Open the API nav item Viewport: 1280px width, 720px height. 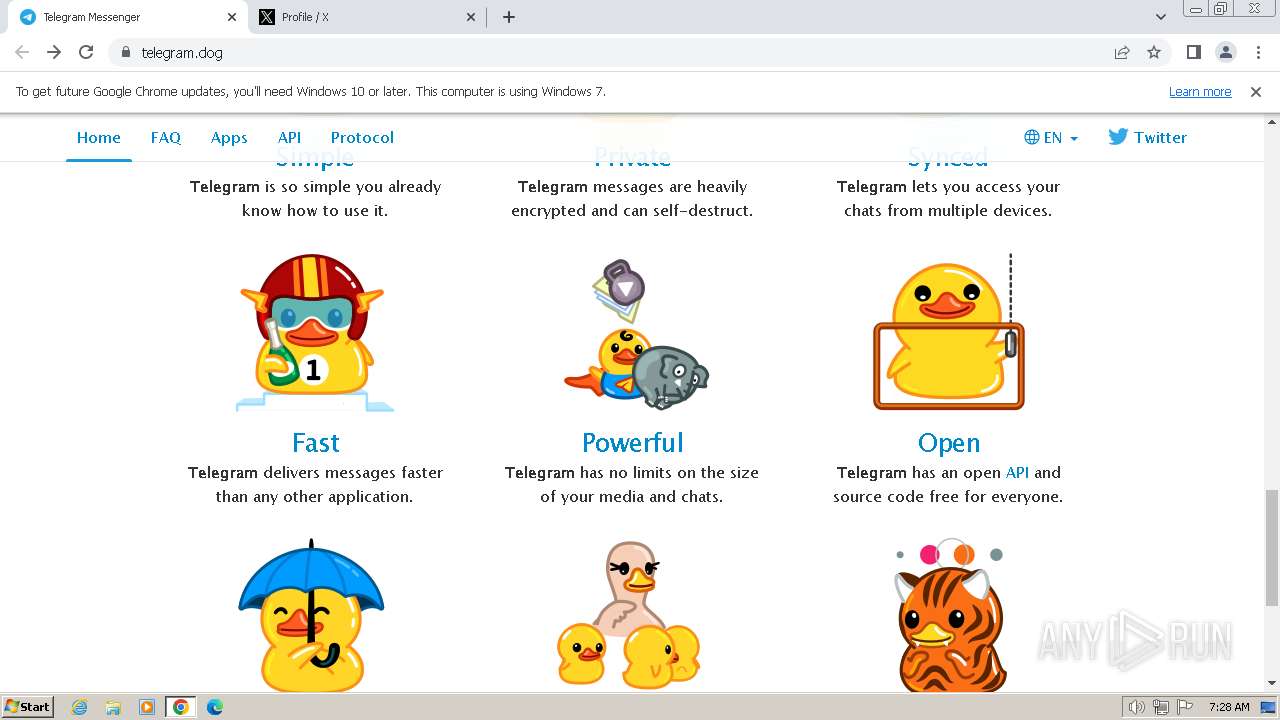(289, 138)
